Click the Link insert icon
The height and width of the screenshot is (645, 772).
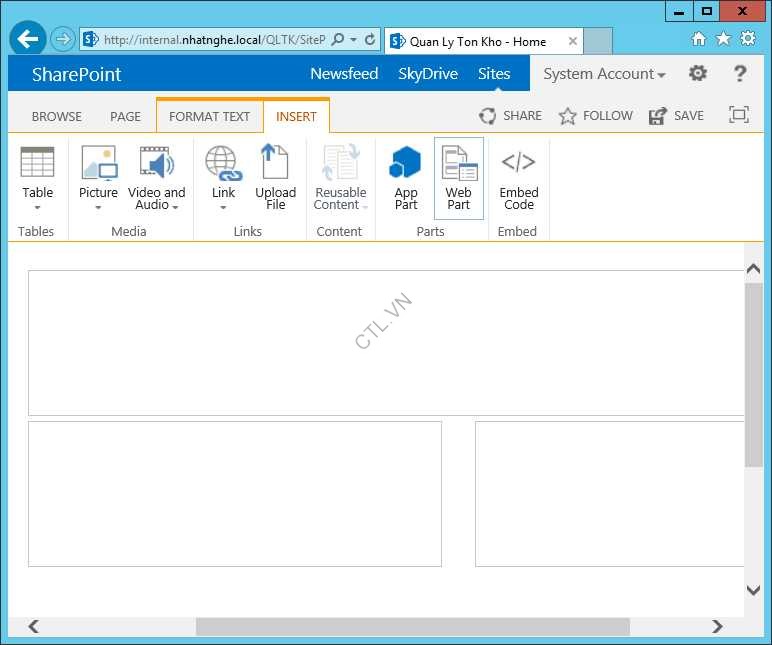[223, 163]
